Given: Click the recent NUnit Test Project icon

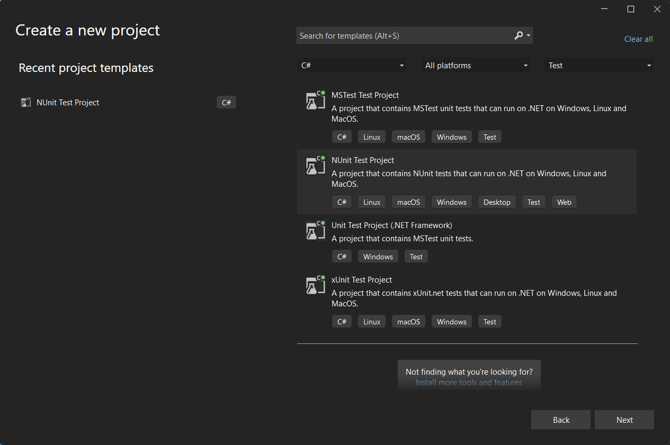Looking at the screenshot, I should tap(26, 102).
